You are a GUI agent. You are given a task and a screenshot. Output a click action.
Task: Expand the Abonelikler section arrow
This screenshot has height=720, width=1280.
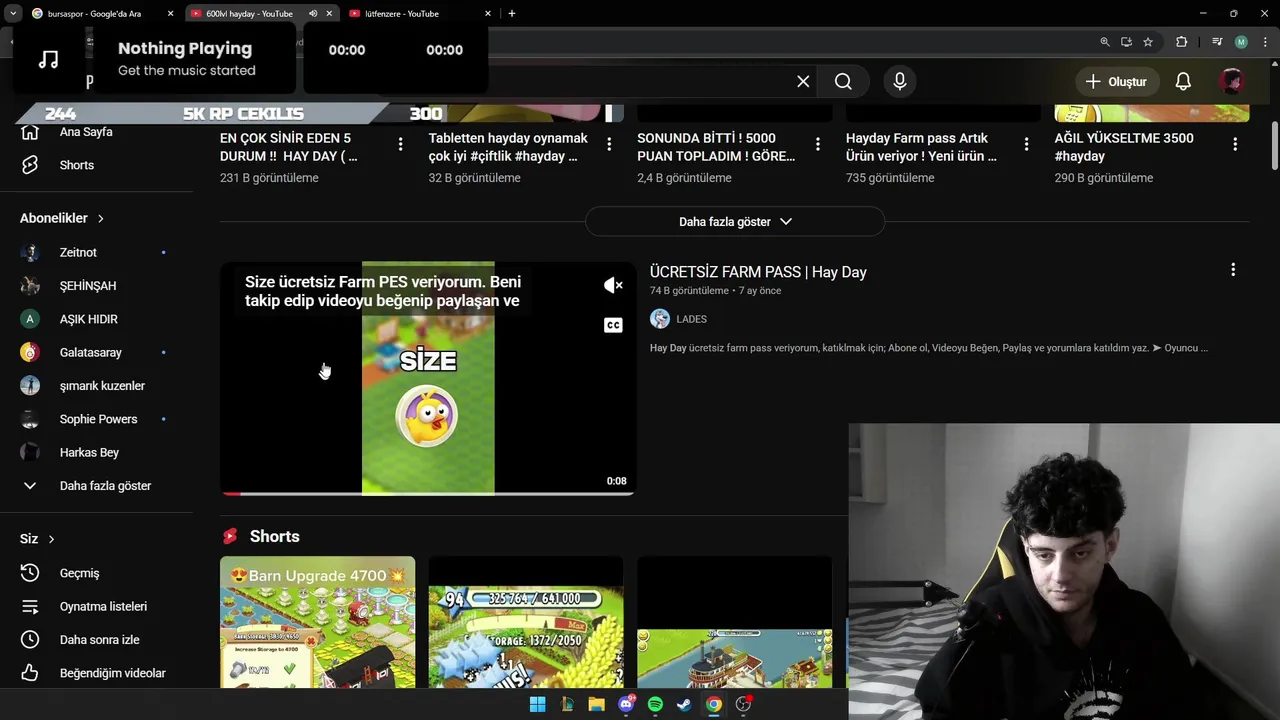click(100, 218)
